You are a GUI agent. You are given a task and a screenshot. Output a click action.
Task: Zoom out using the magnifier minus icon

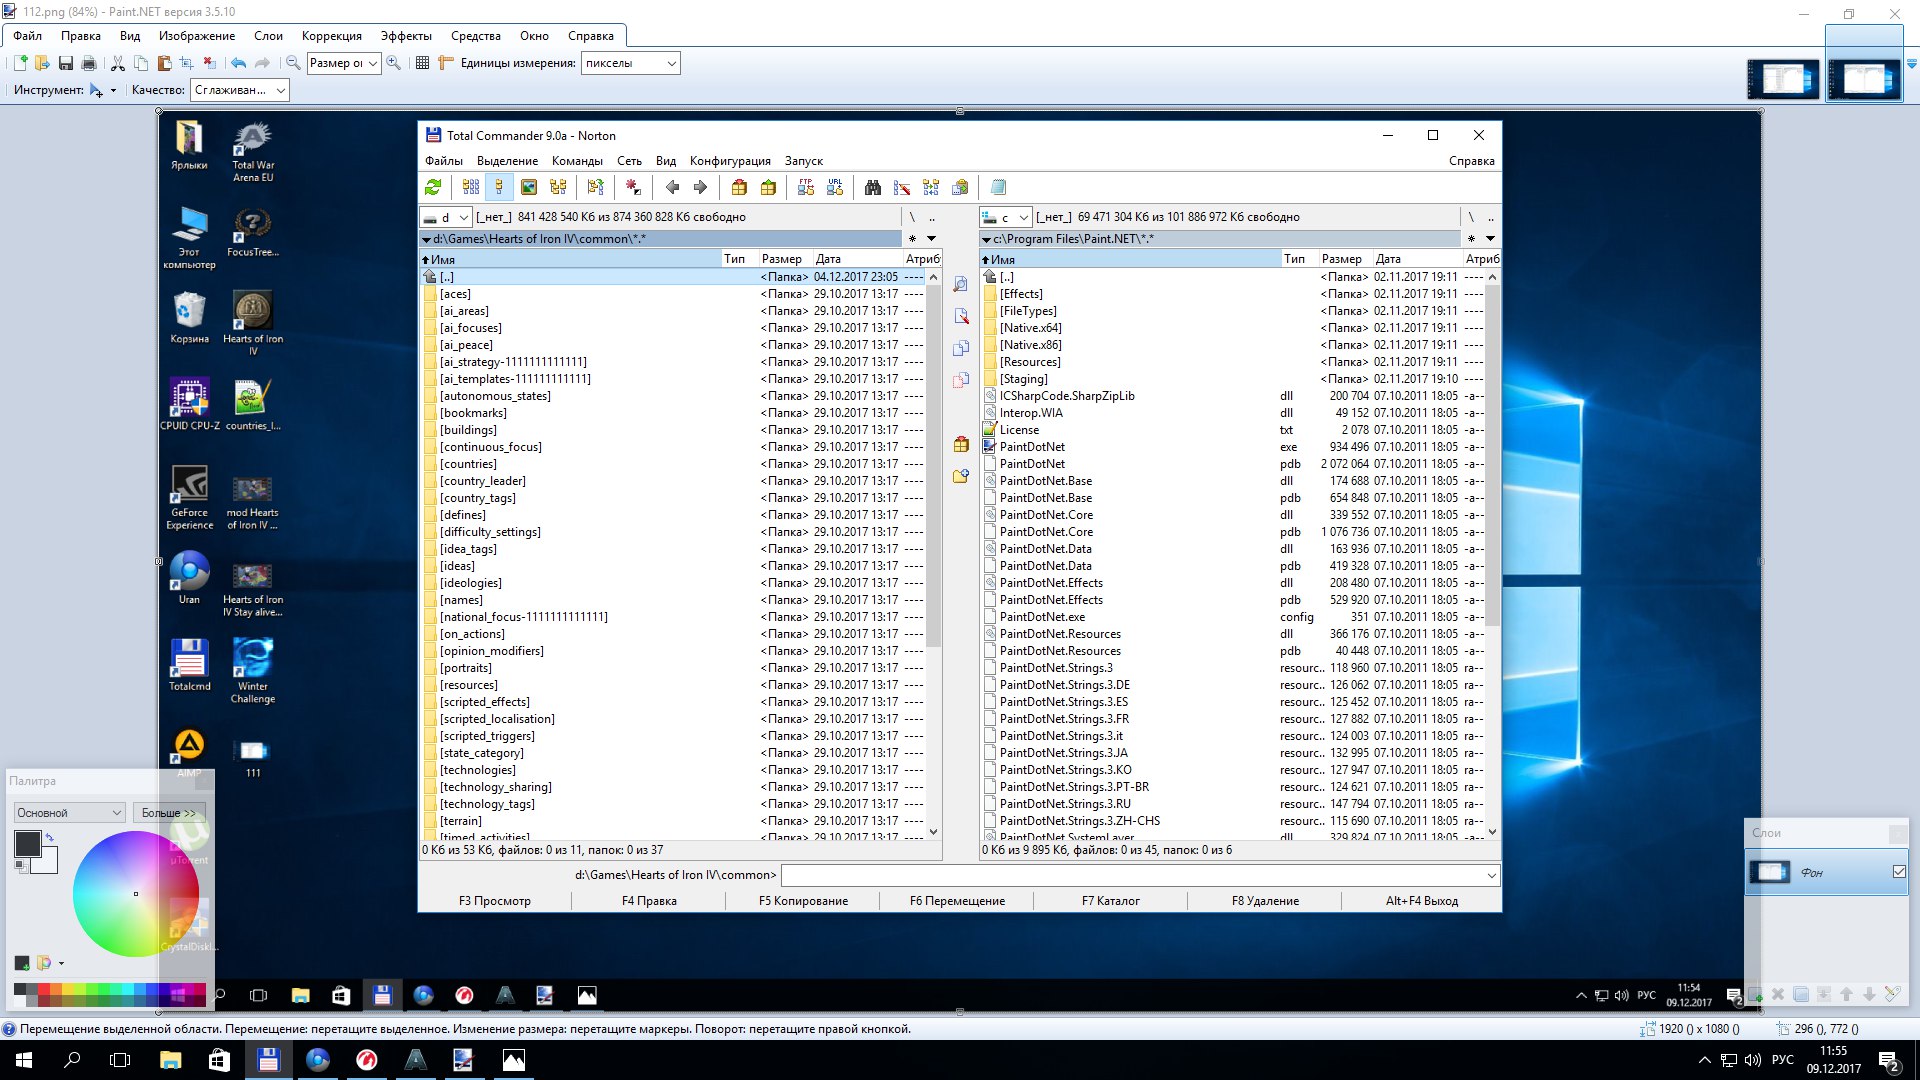coord(293,63)
